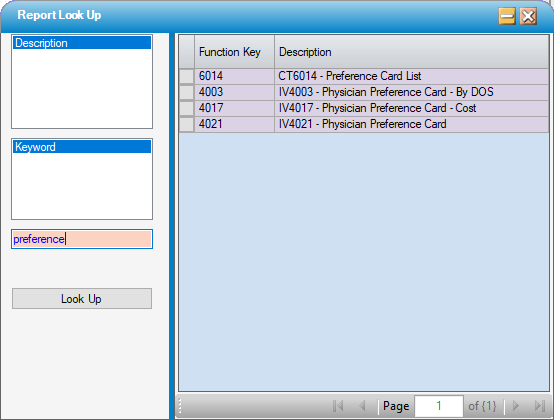Screen dimensions: 554x420
Task: Click the search text field containing preference
Action: tap(82, 239)
